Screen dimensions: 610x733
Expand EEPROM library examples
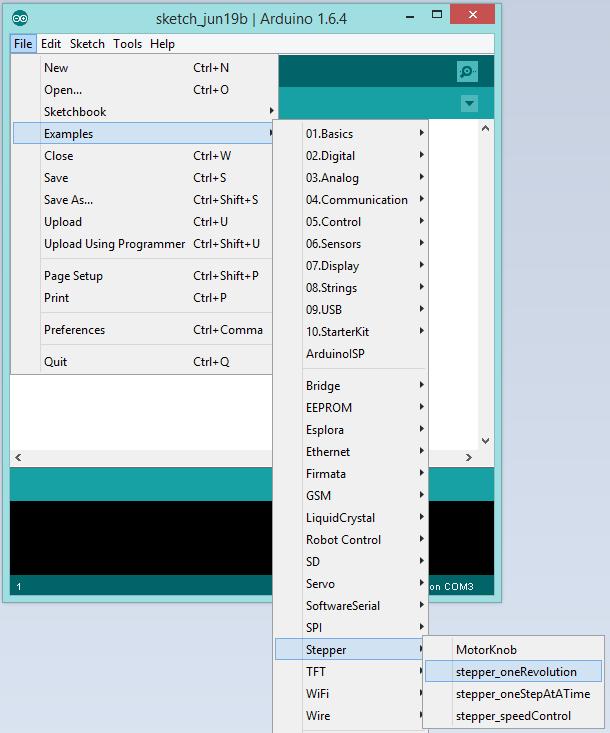click(x=351, y=408)
